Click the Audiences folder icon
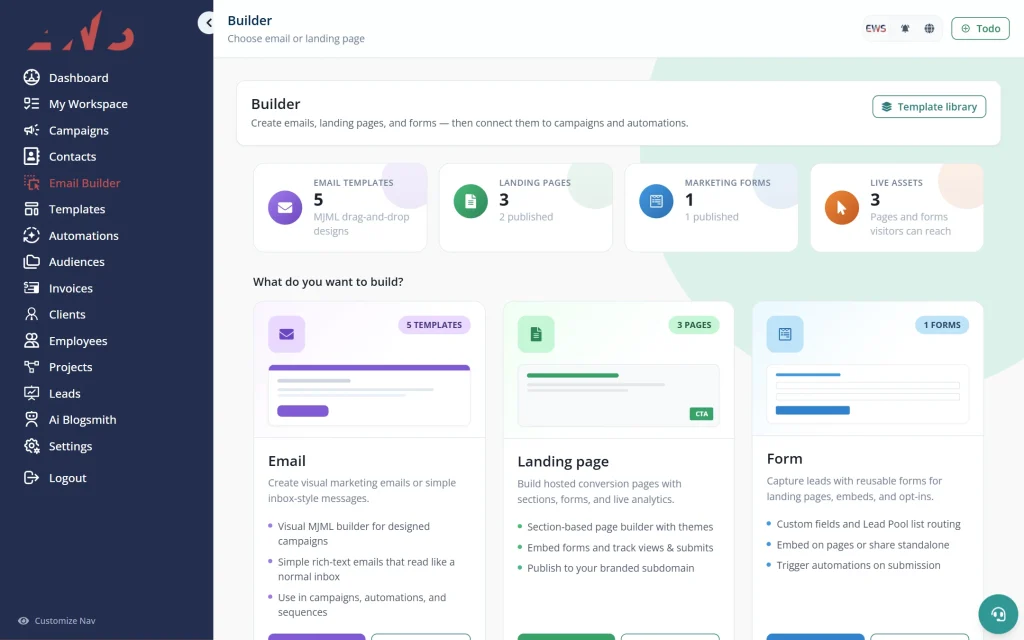 click(31, 262)
